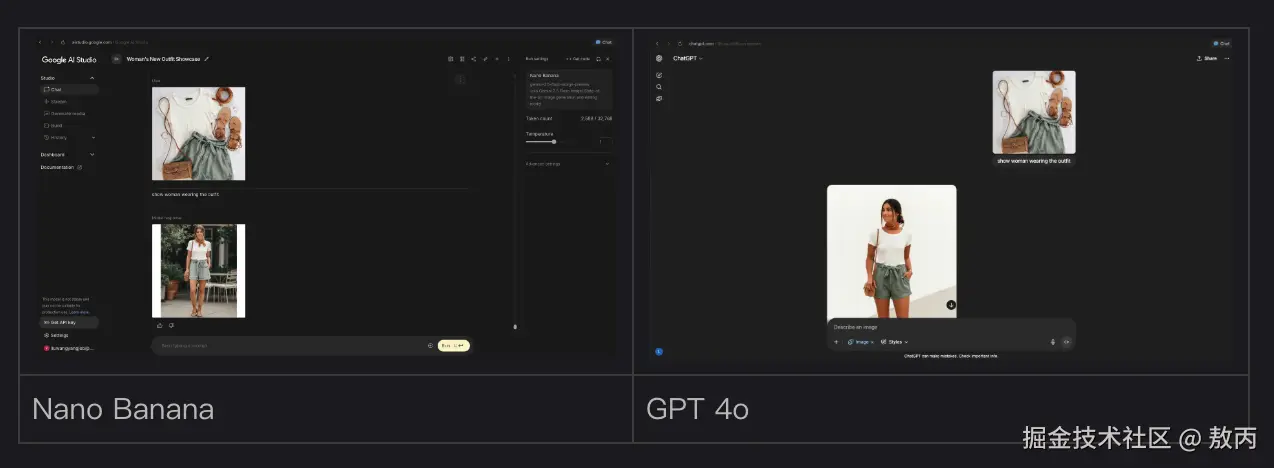Viewport: 1274px width, 468px height.
Task: Open Stream in the AI Studio sidebar
Action: pos(58,101)
